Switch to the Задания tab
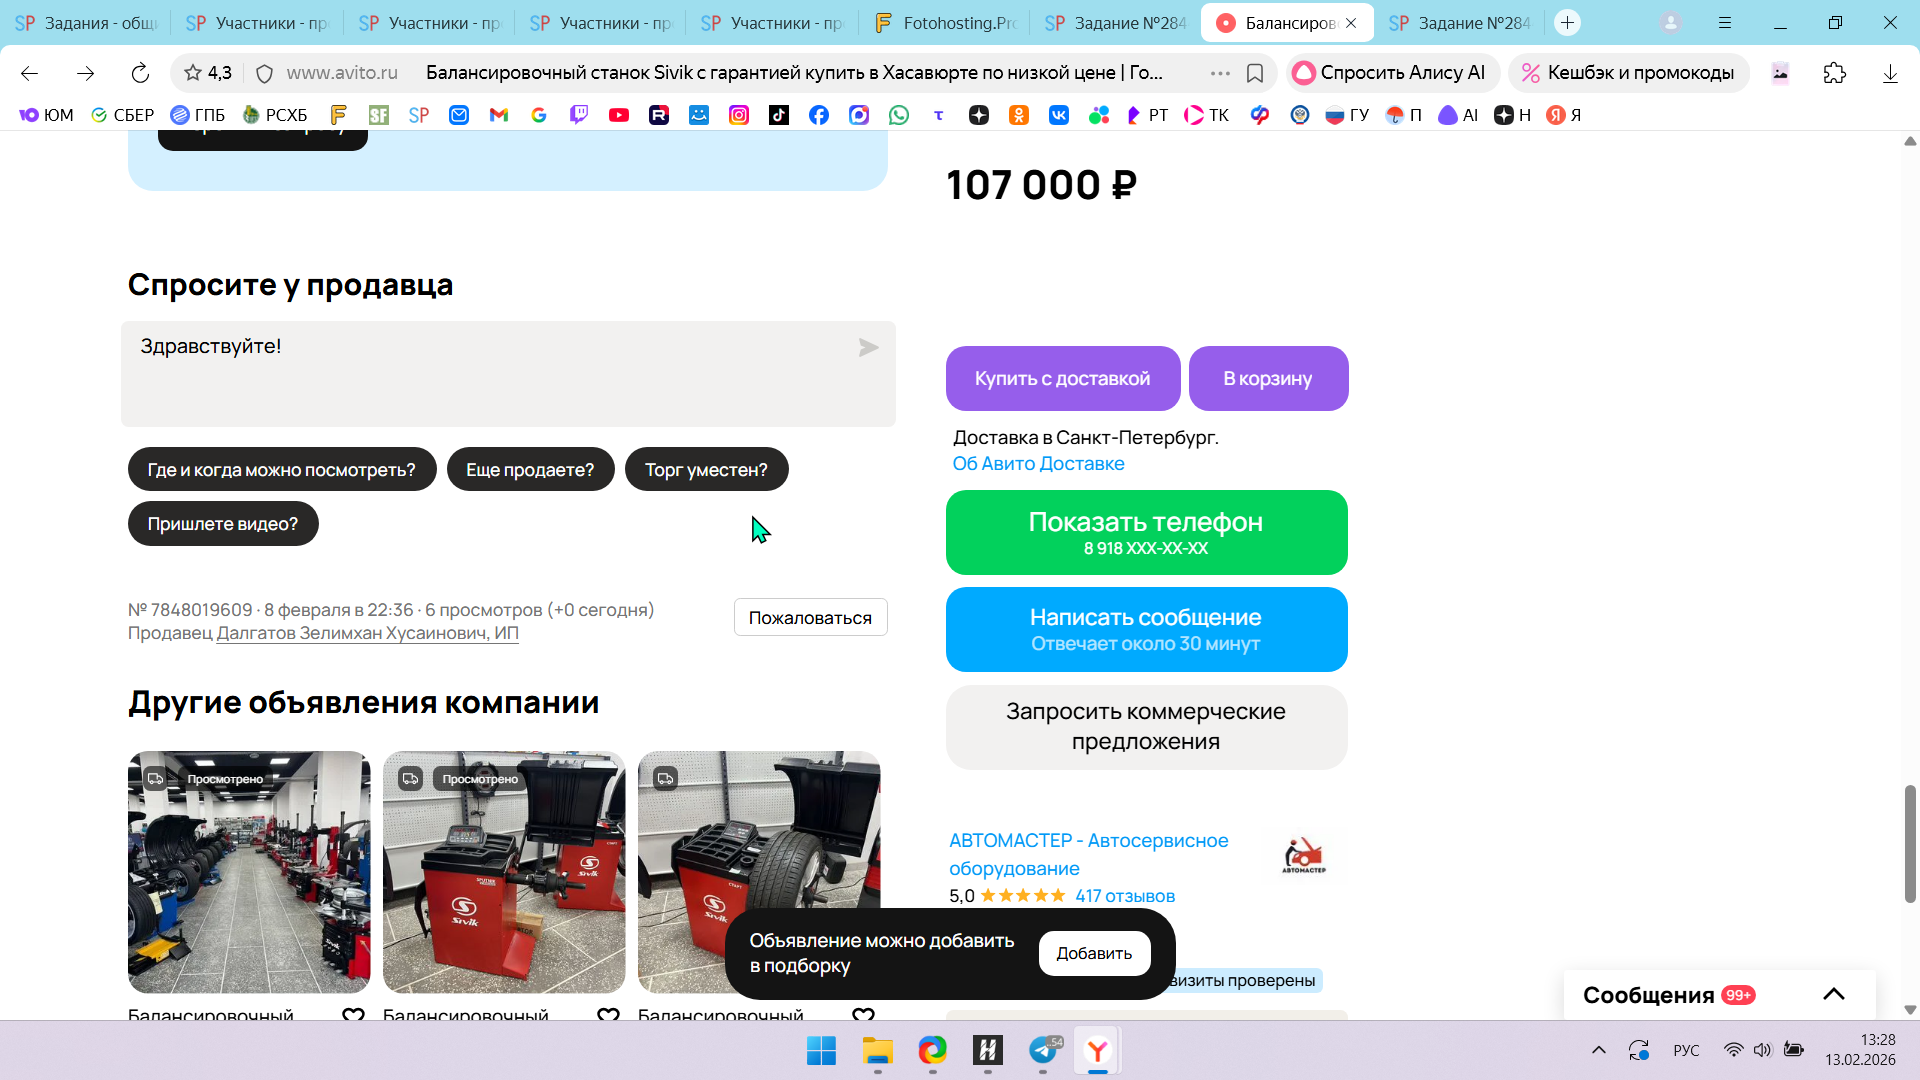This screenshot has width=1920, height=1080. pos(87,22)
